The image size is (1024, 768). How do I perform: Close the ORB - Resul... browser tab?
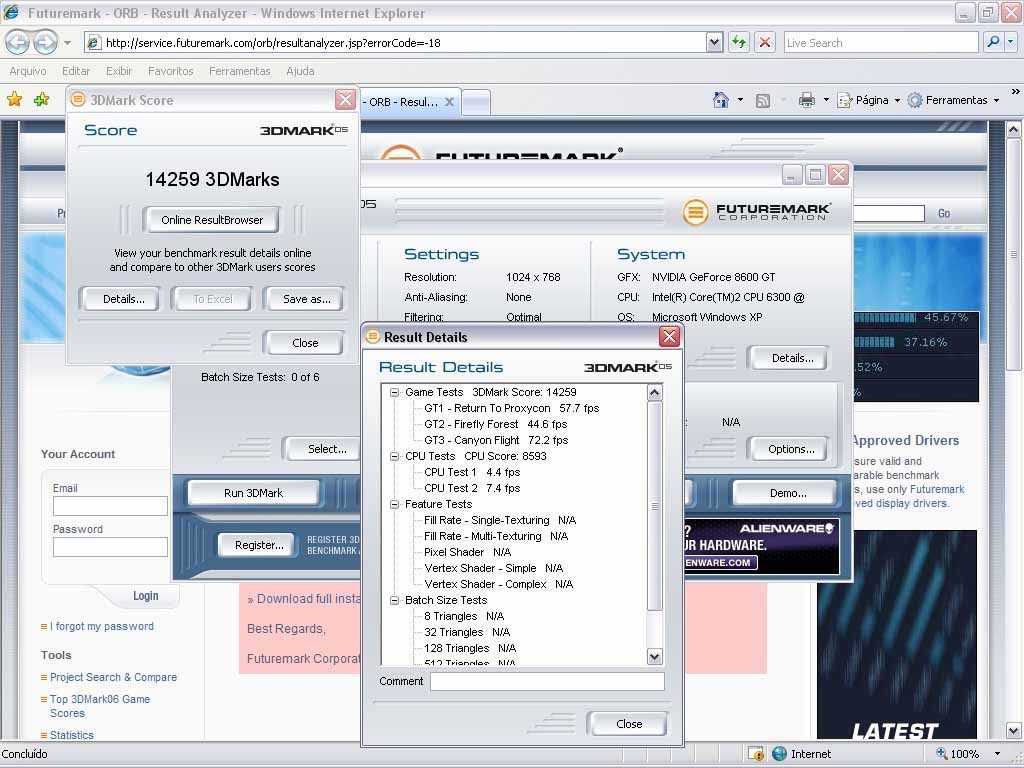pyautogui.click(x=449, y=102)
